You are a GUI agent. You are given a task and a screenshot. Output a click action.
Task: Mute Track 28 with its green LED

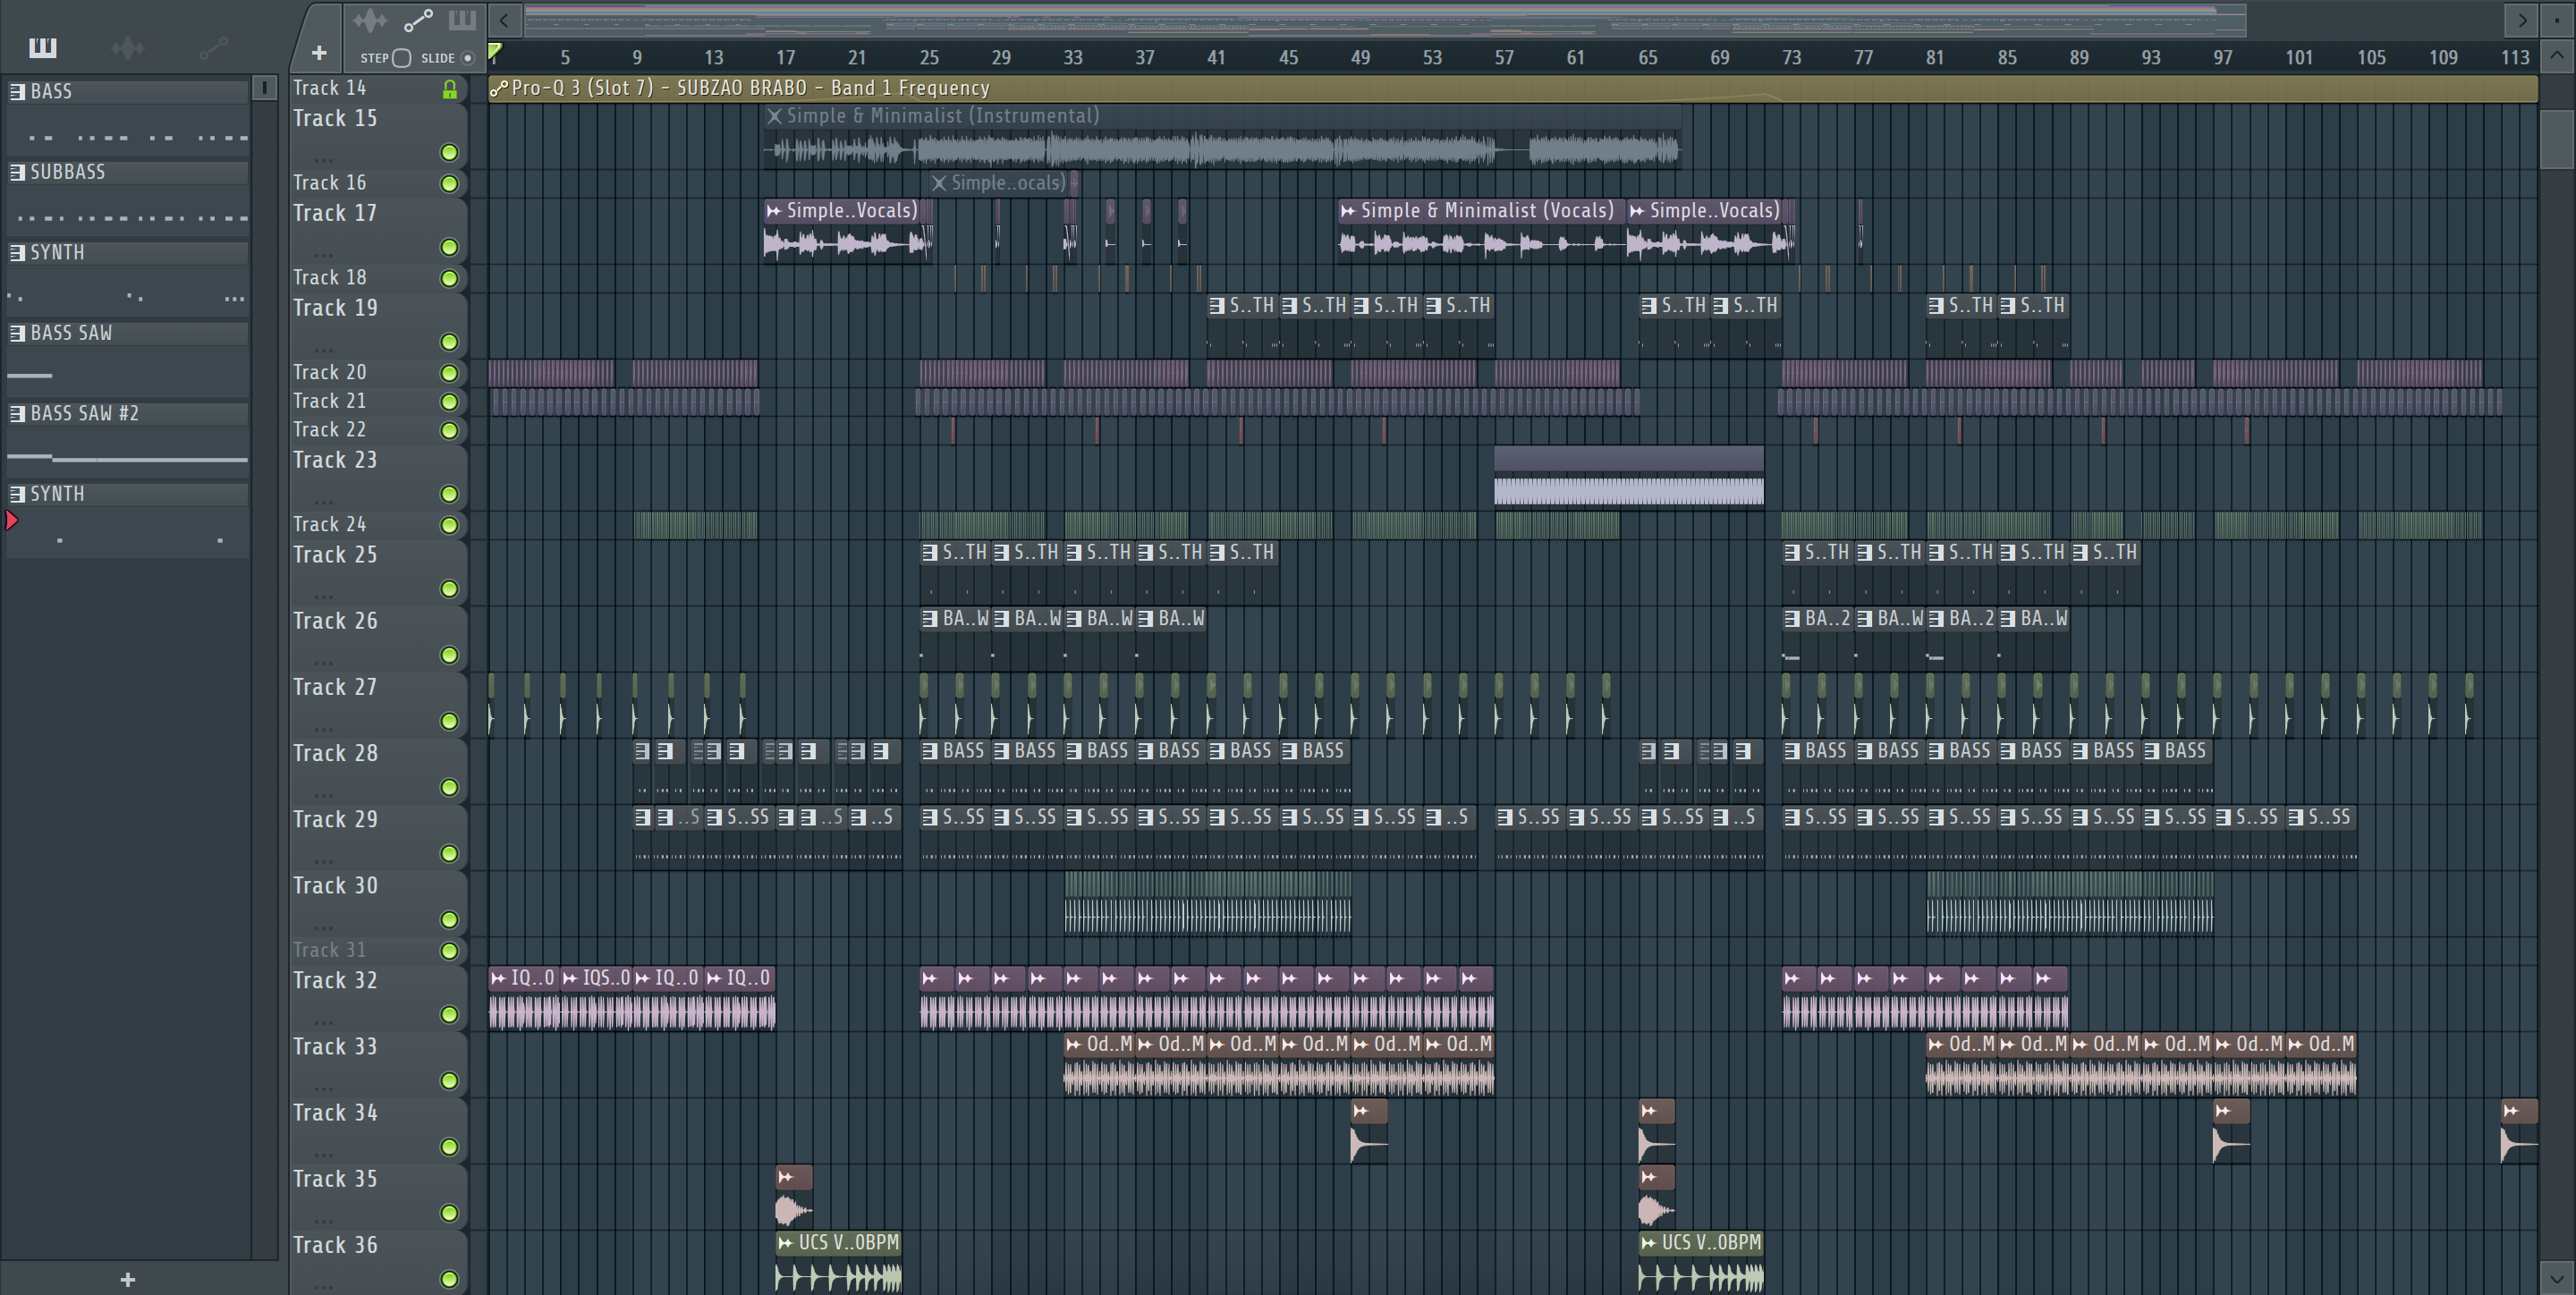pyautogui.click(x=450, y=787)
